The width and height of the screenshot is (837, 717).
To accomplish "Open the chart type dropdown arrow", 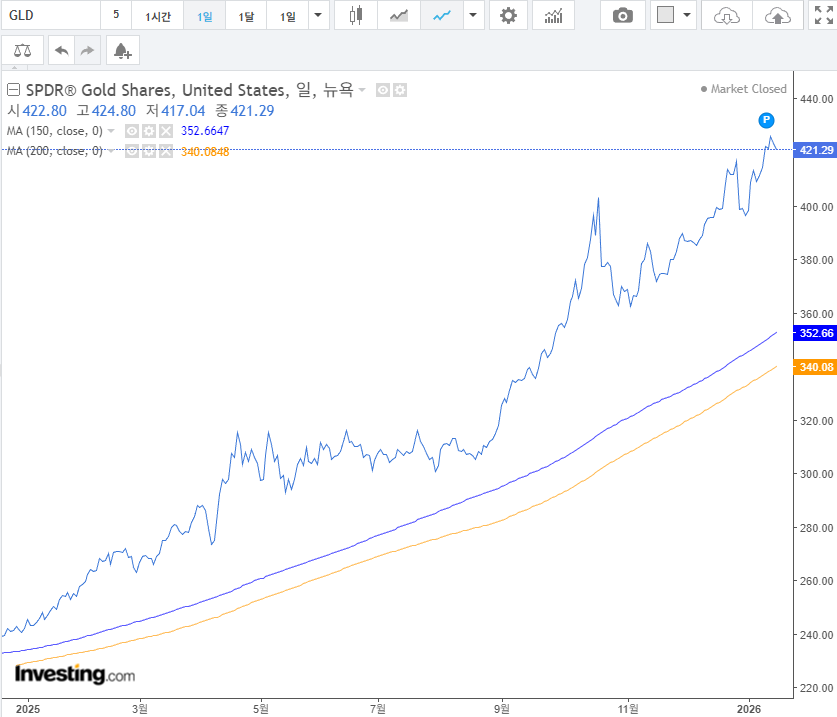I will point(473,15).
